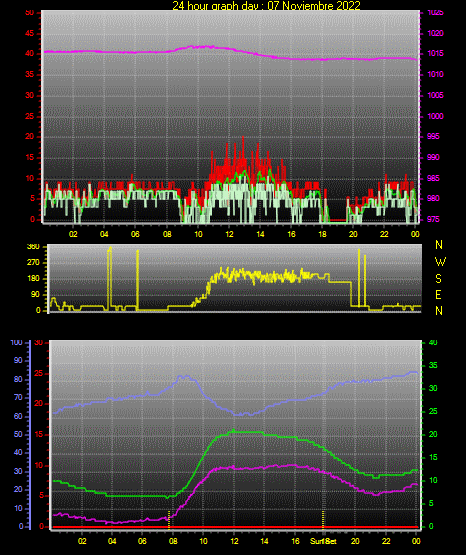This screenshot has width=466, height=555.
Task: Click the red 45 label on the top chart axis
Action: tap(30, 34)
